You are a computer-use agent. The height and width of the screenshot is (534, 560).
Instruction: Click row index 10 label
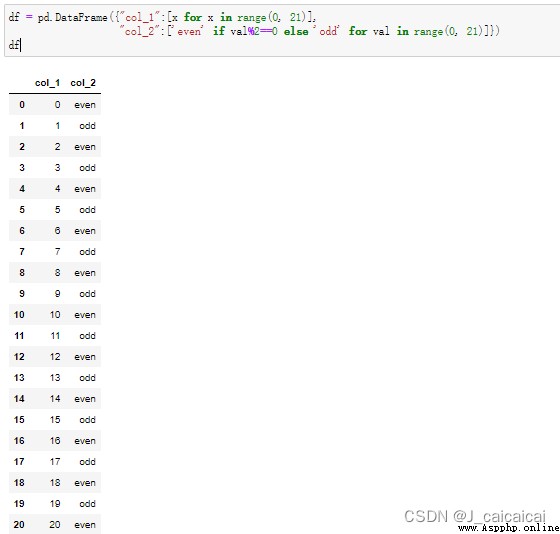[19, 315]
